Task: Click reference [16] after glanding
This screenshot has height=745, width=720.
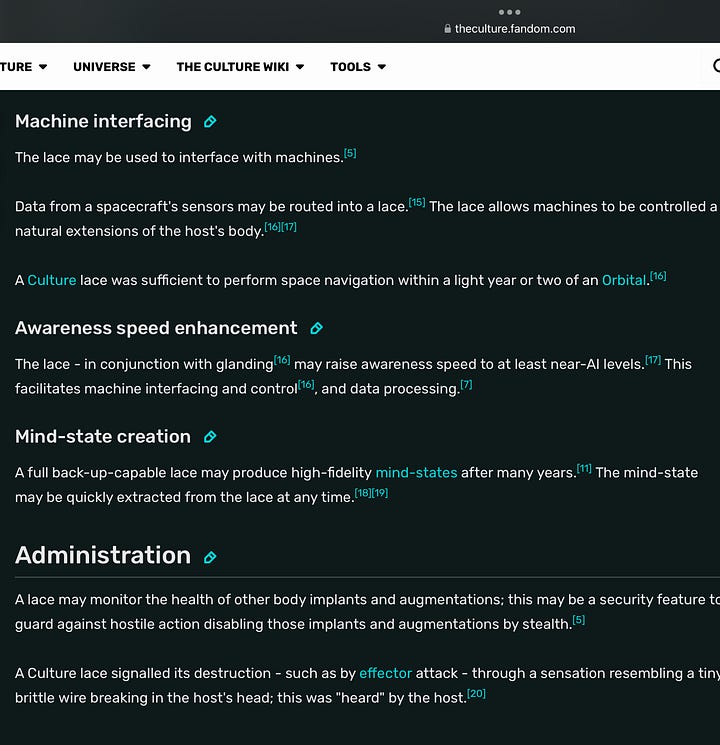Action: click(x=282, y=360)
